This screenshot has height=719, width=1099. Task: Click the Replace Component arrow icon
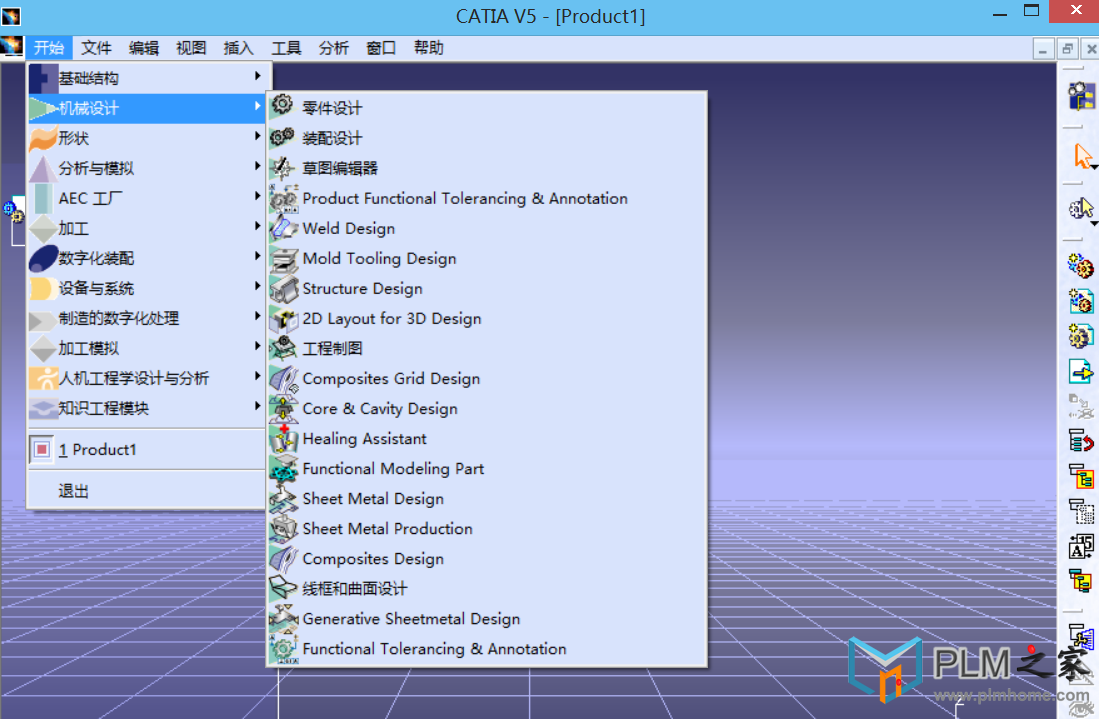[x=1081, y=371]
